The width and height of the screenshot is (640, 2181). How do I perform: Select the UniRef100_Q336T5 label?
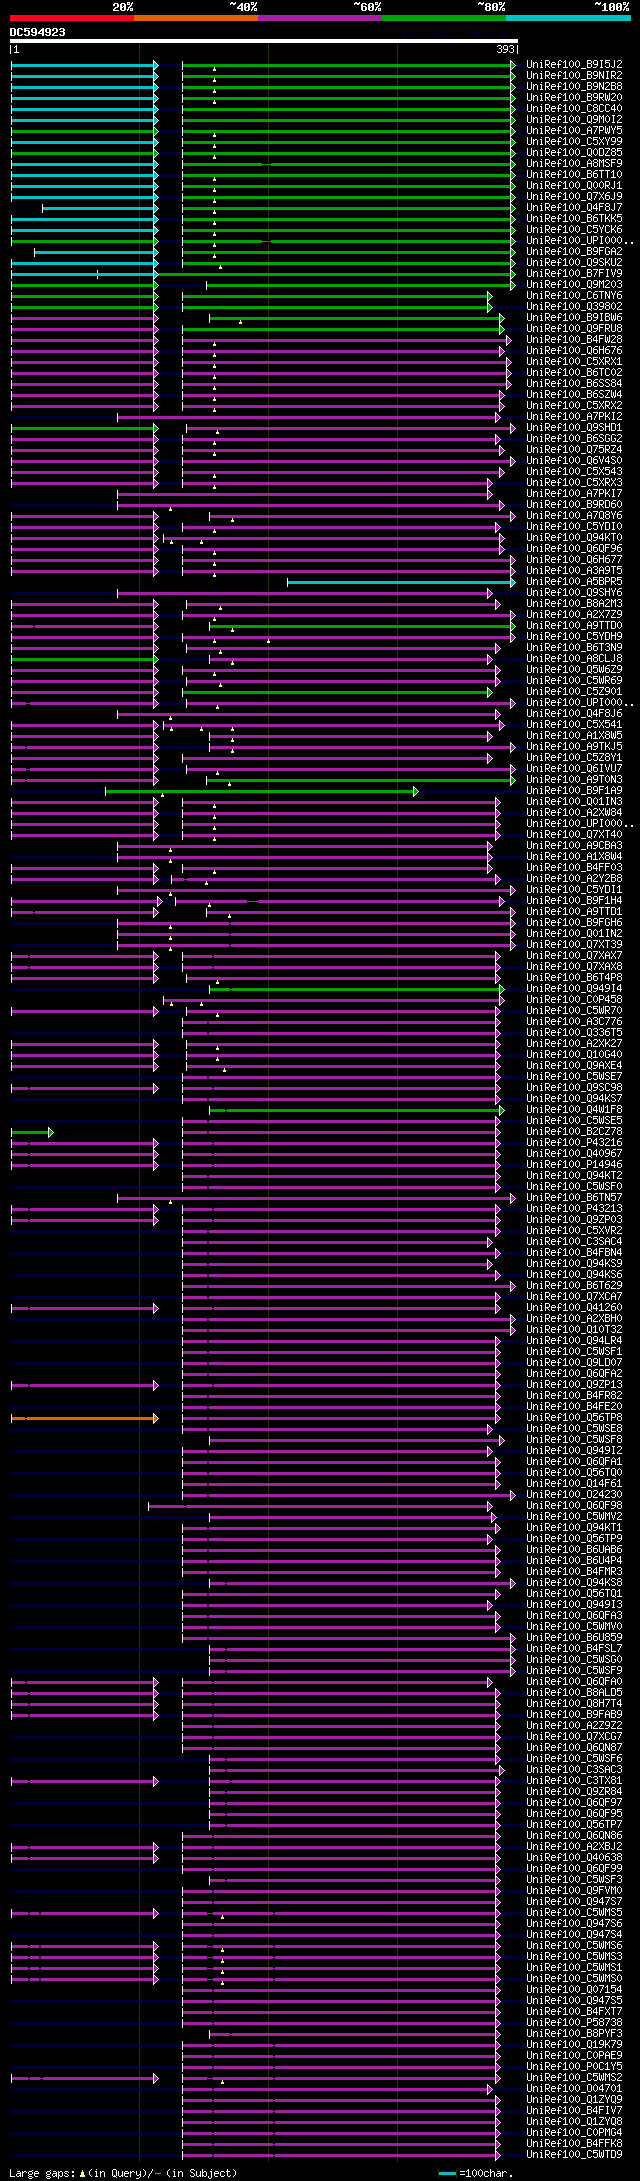pyautogui.click(x=574, y=1032)
